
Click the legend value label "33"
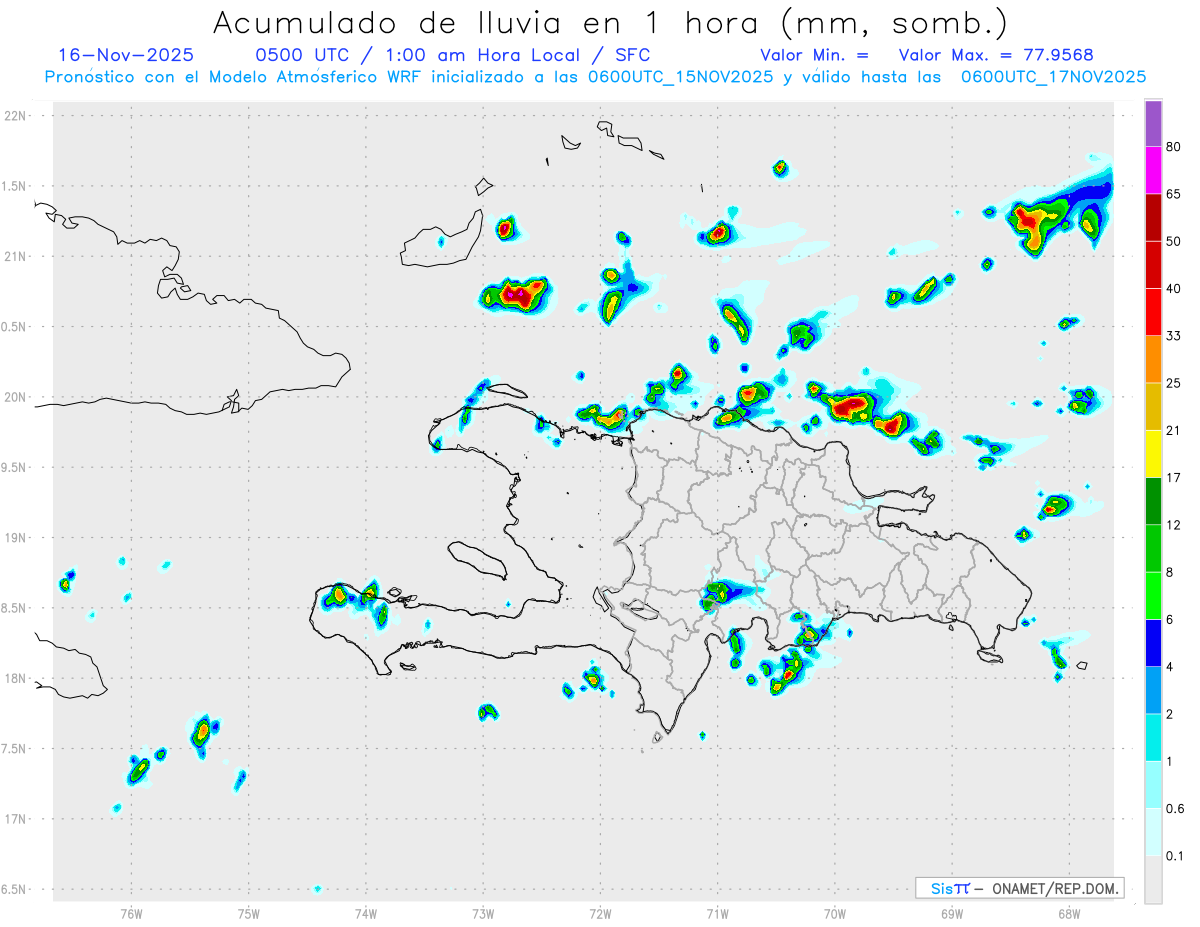1174,336
